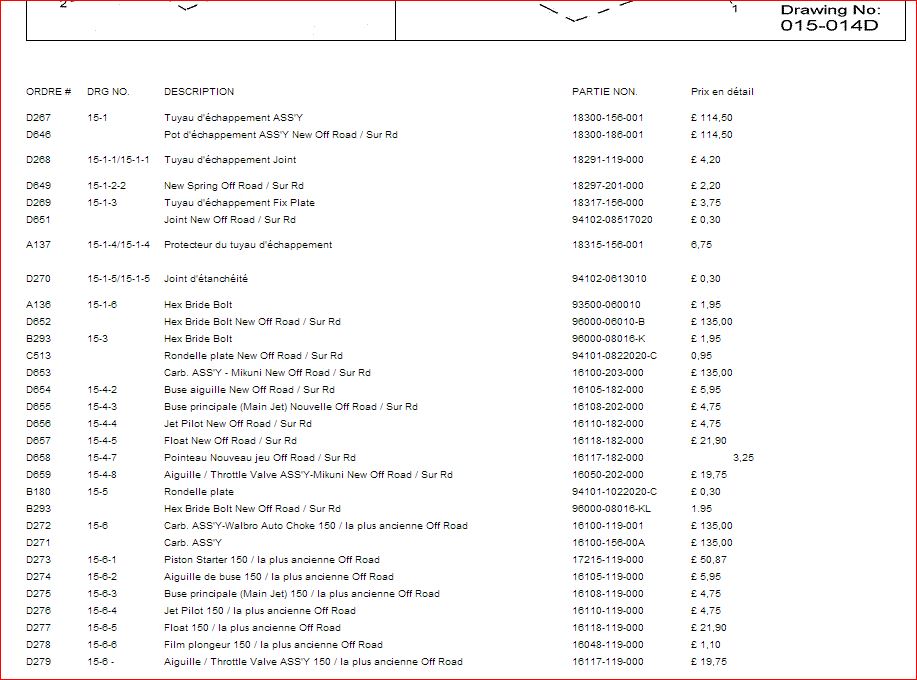Viewport: 917px width, 680px height.
Task: Select part number 16048-119-000
Action: [x=607, y=645]
